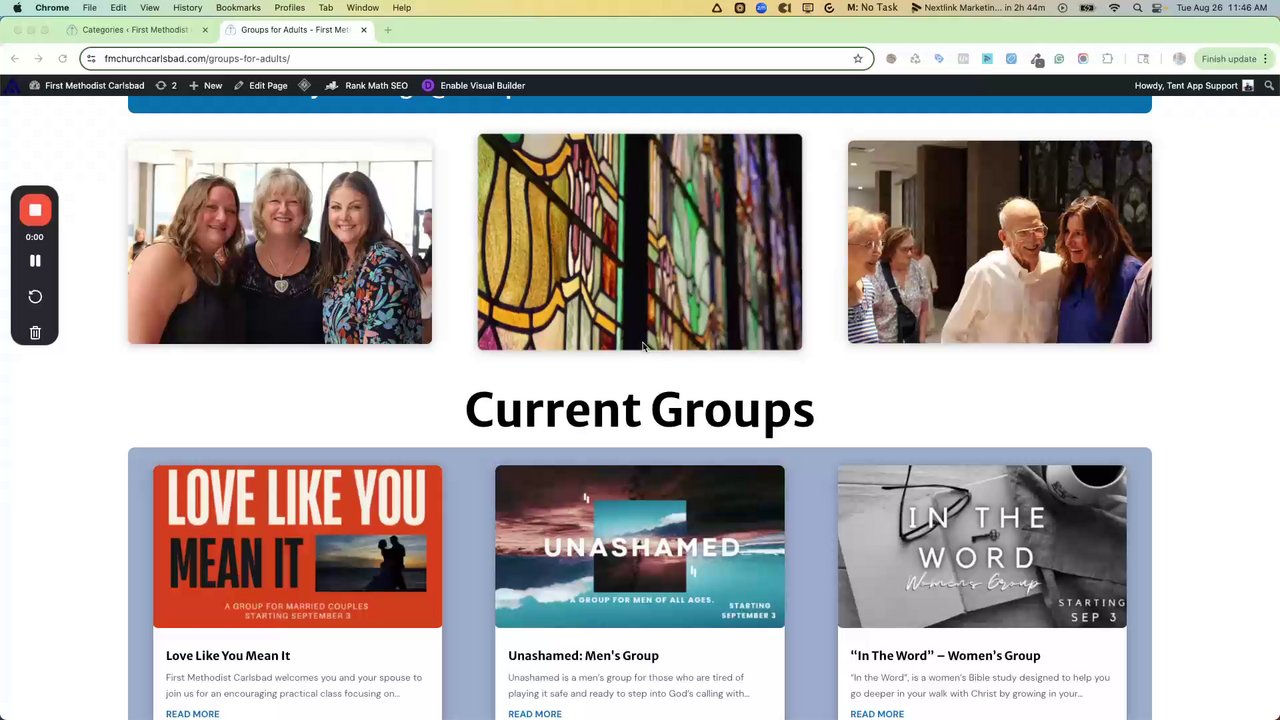Screen dimensions: 1280x720
Task: Open Zoom menu bar icon
Action: (x=762, y=8)
